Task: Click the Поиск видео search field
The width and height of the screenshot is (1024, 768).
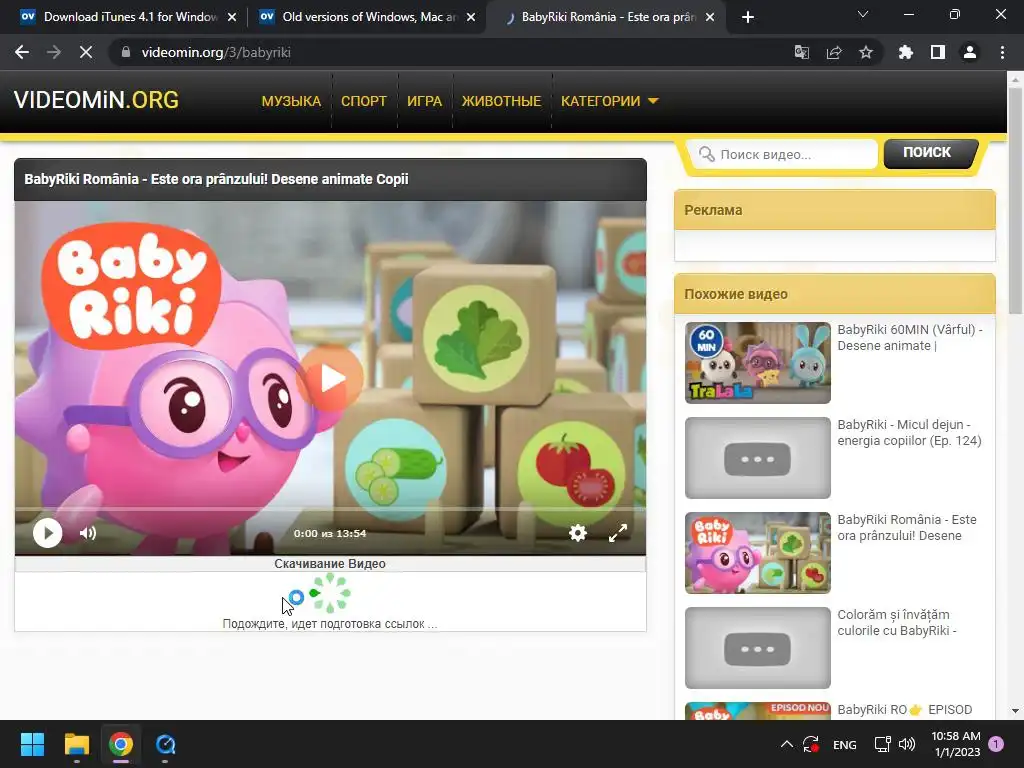Action: (x=782, y=154)
